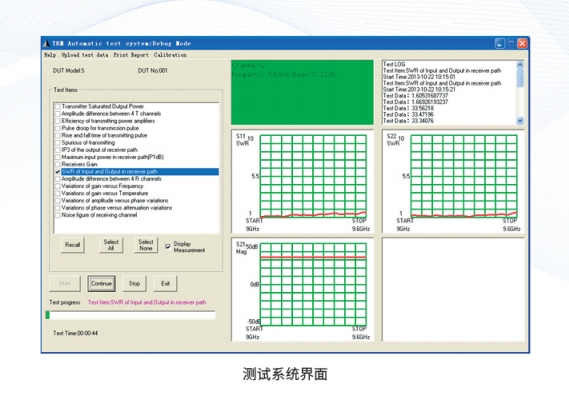Check Pulse droop for transmission pulse
The width and height of the screenshot is (569, 399).
coord(57,128)
